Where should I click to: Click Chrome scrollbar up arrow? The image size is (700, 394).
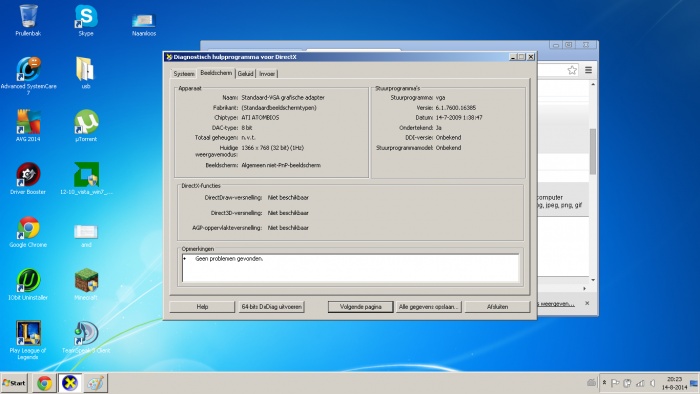[x=593, y=84]
